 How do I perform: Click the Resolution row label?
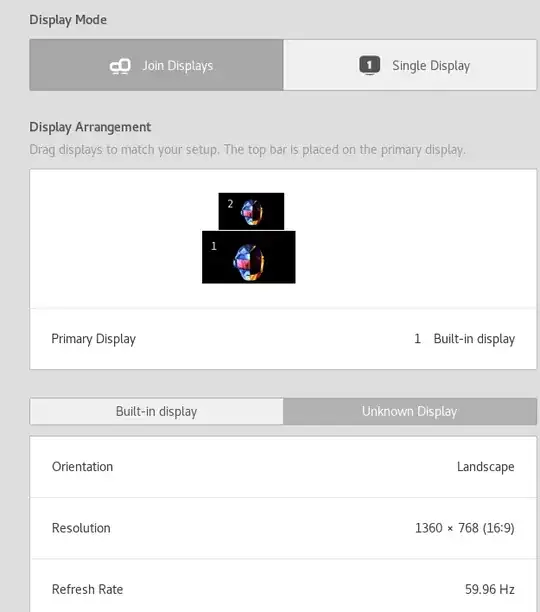point(81,528)
